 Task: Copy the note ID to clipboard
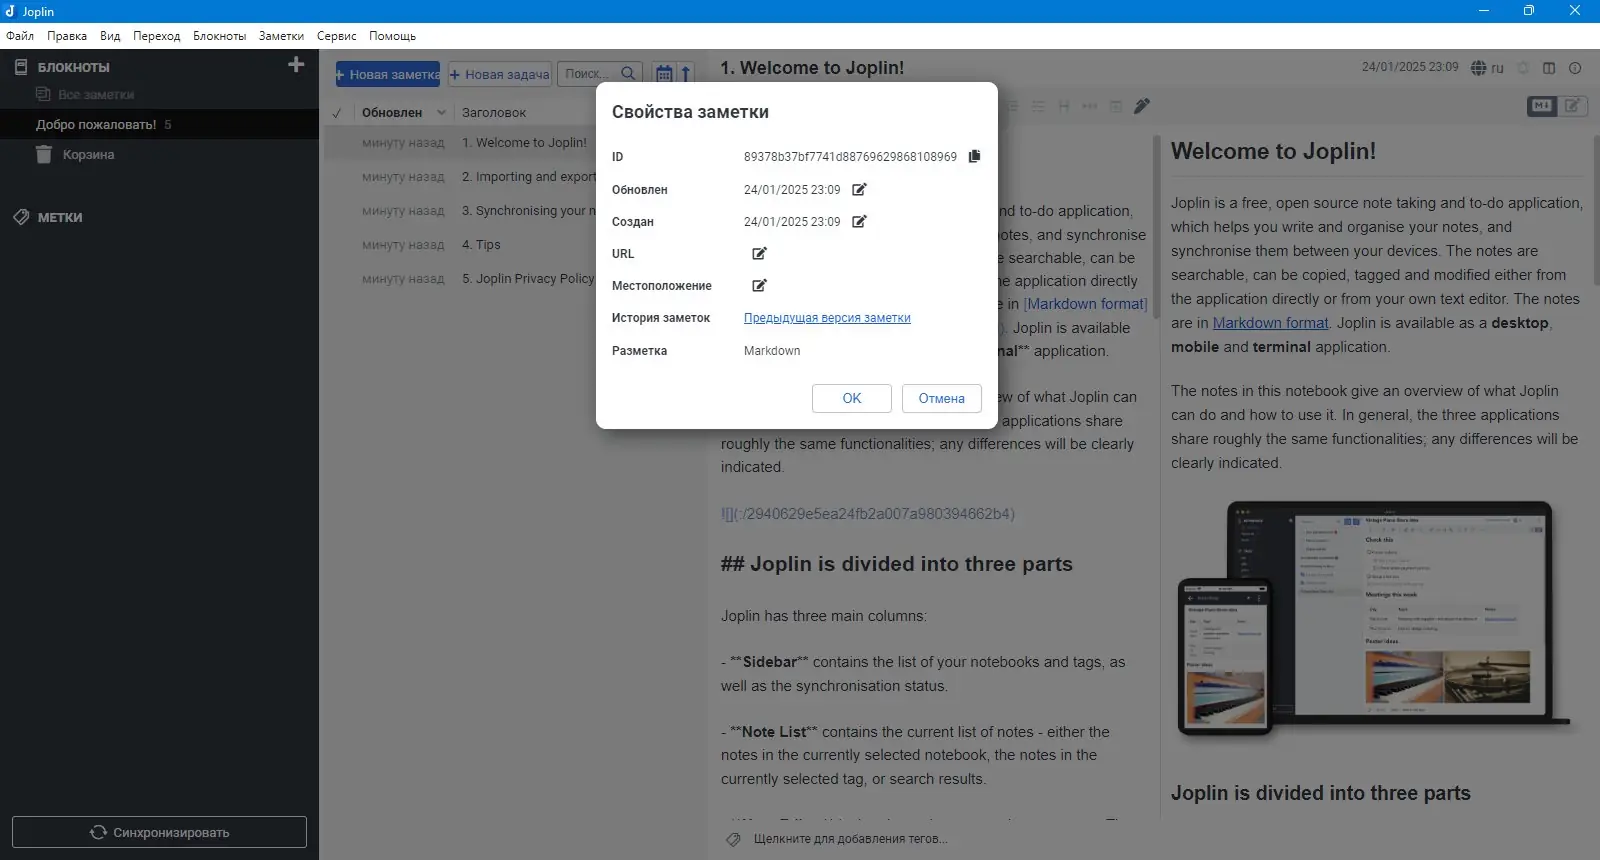click(975, 156)
